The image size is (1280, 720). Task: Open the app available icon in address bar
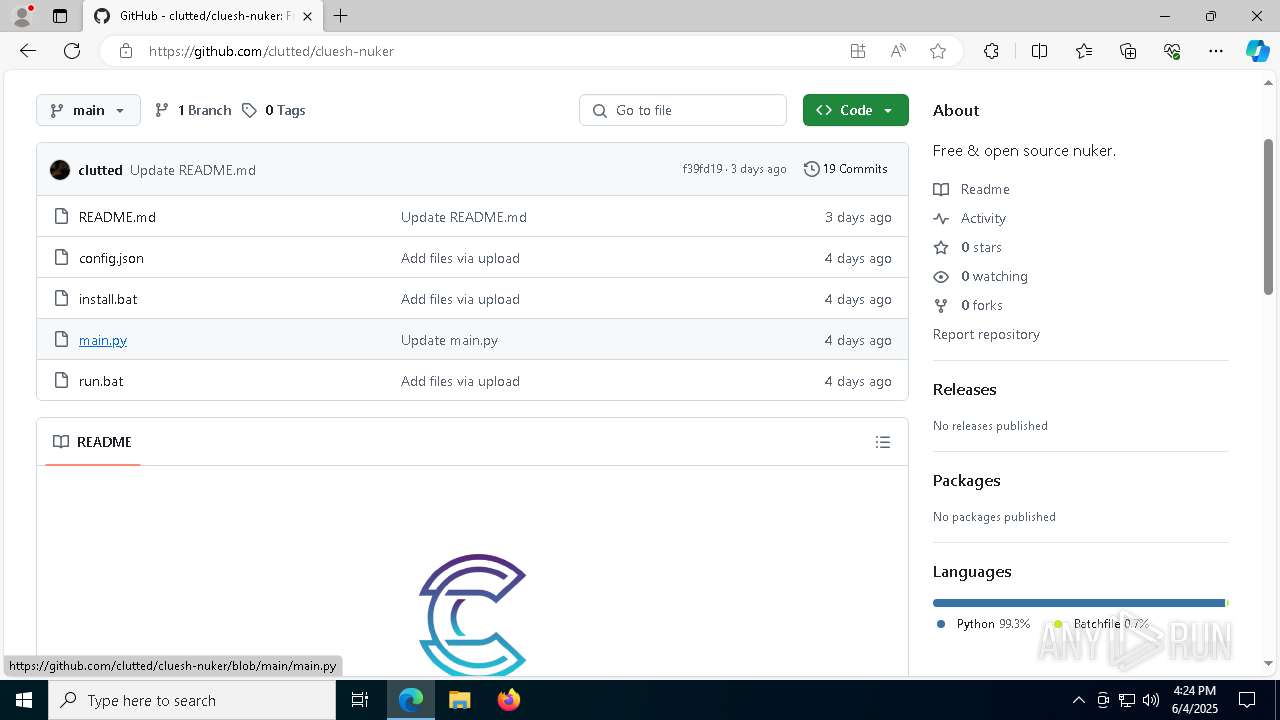858,51
